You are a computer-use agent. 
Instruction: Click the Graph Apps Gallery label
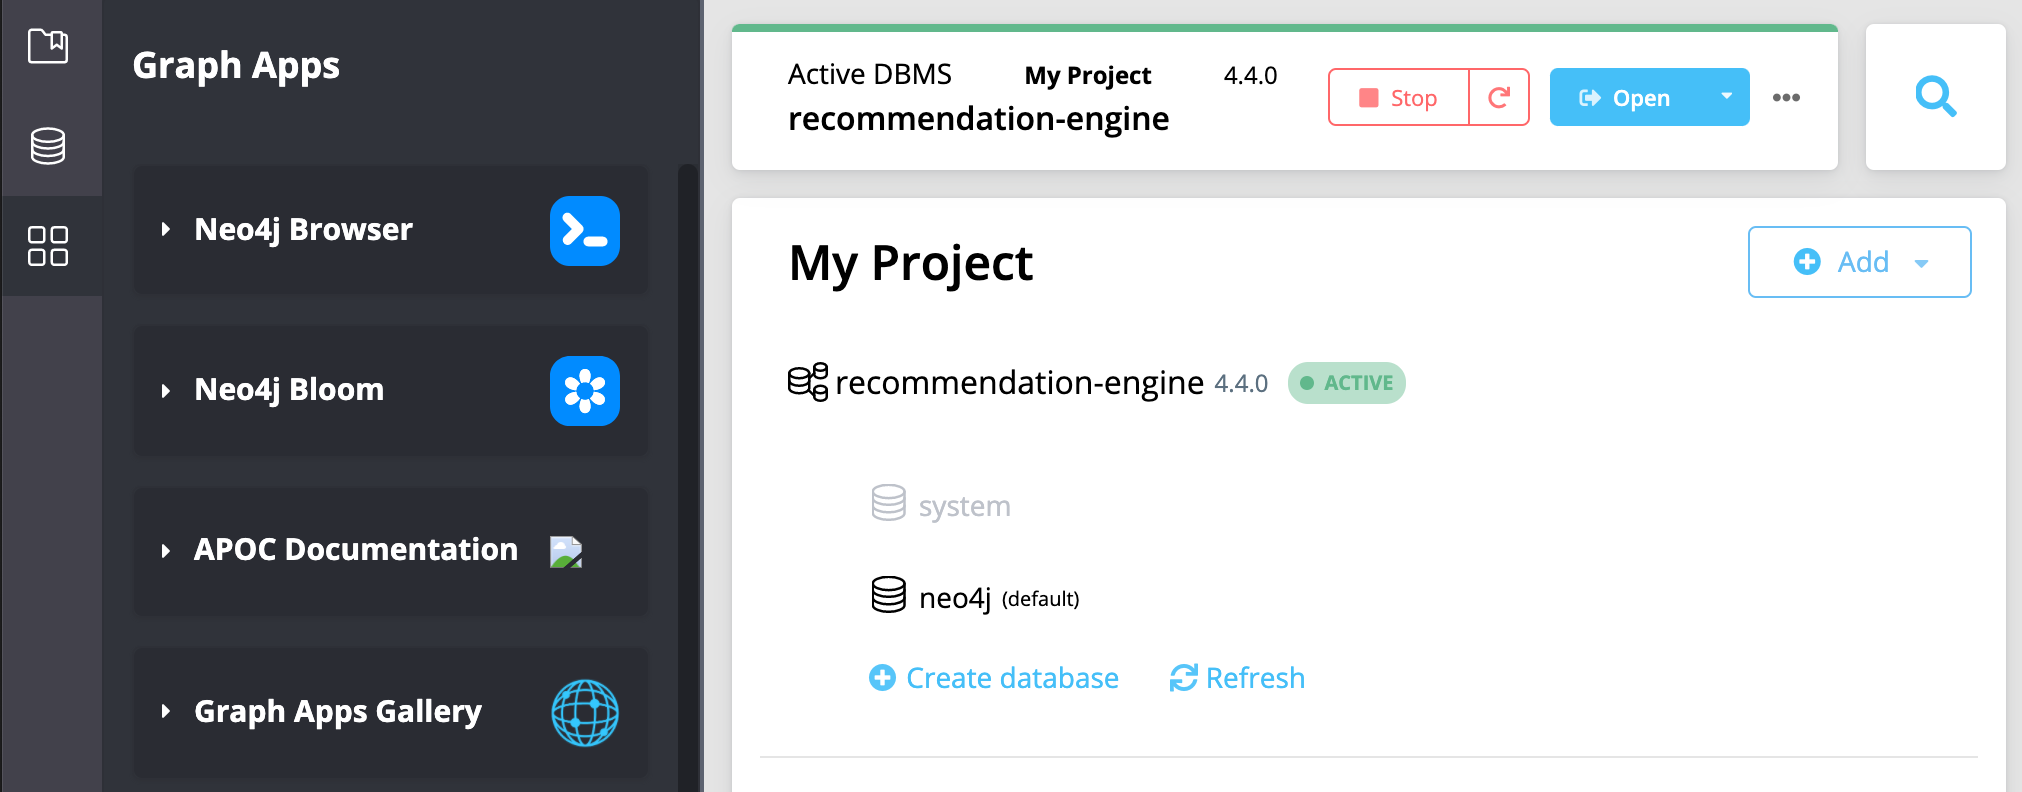(x=338, y=711)
